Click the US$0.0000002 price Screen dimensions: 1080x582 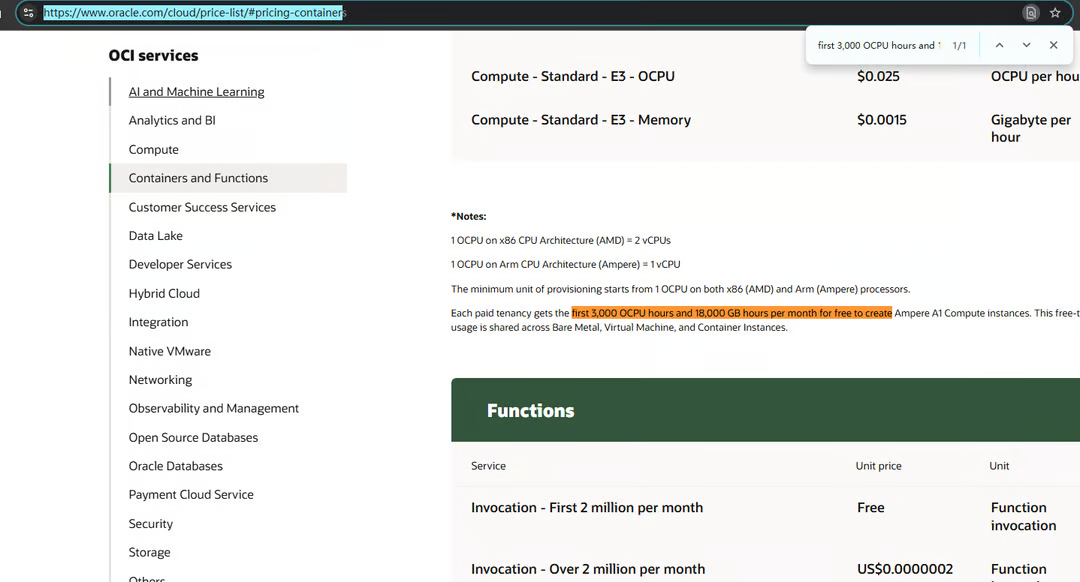(x=905, y=569)
